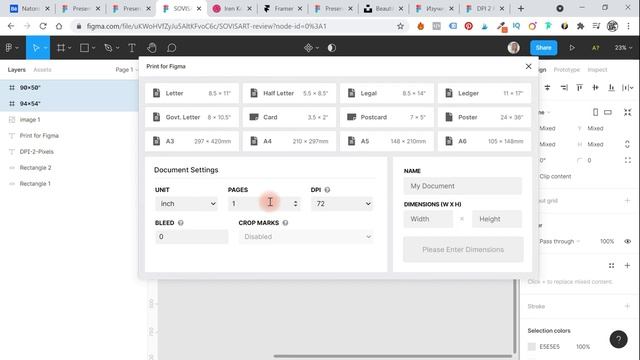Switch to the Prototype tab

[x=567, y=70]
